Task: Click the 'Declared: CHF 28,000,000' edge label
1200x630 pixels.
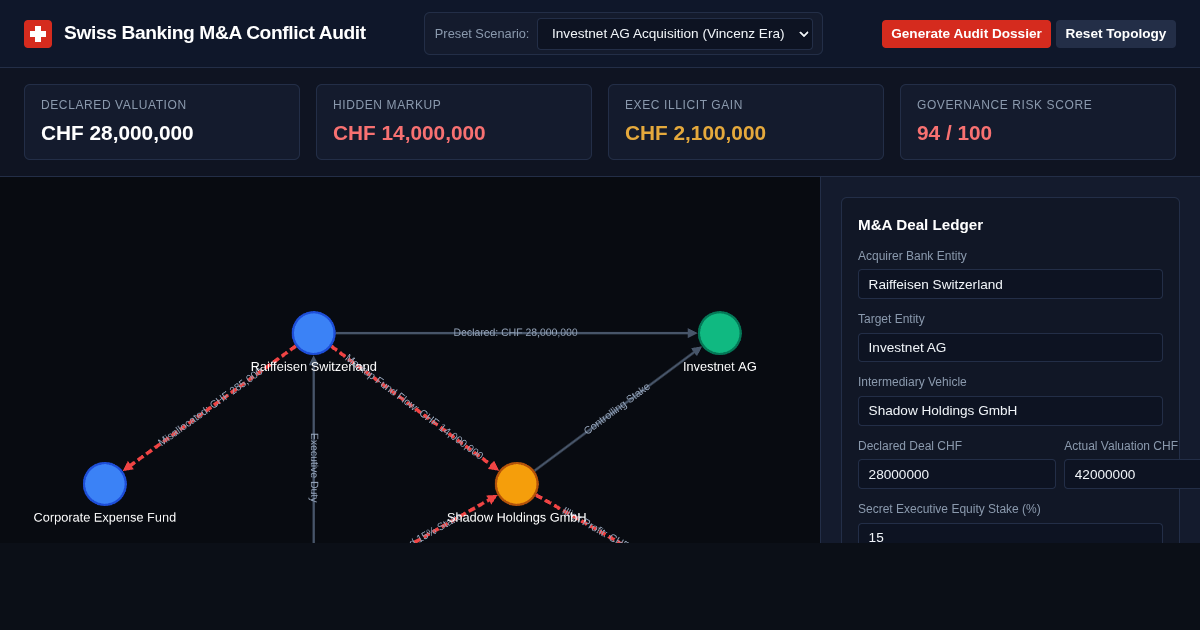Action: coord(515,332)
